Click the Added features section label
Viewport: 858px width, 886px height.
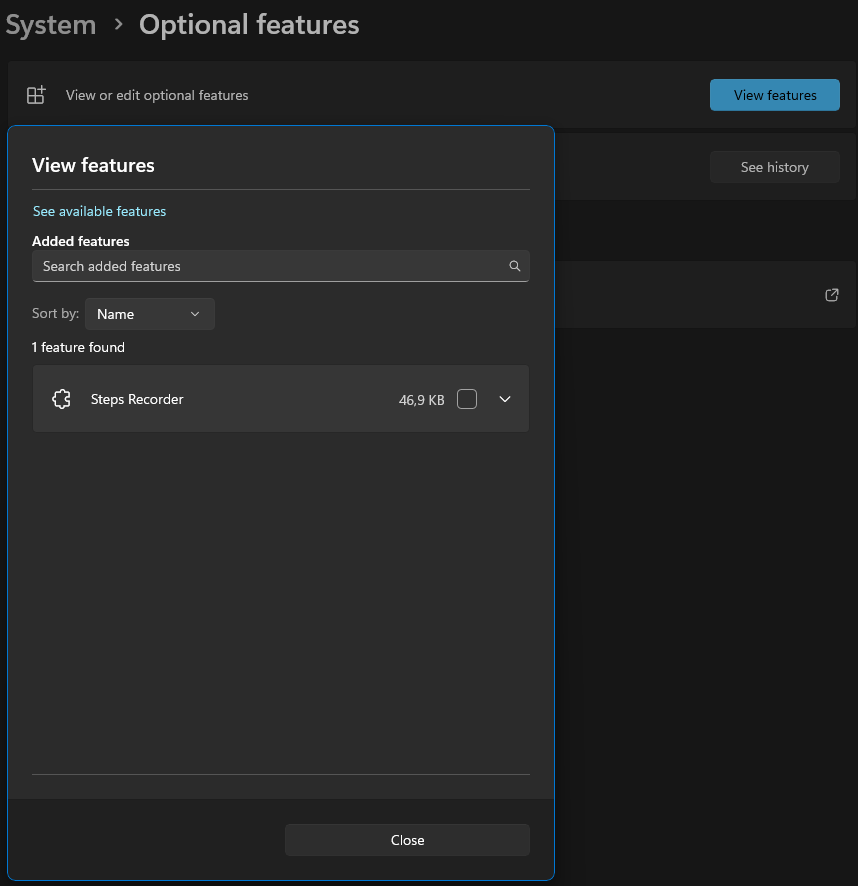click(81, 241)
